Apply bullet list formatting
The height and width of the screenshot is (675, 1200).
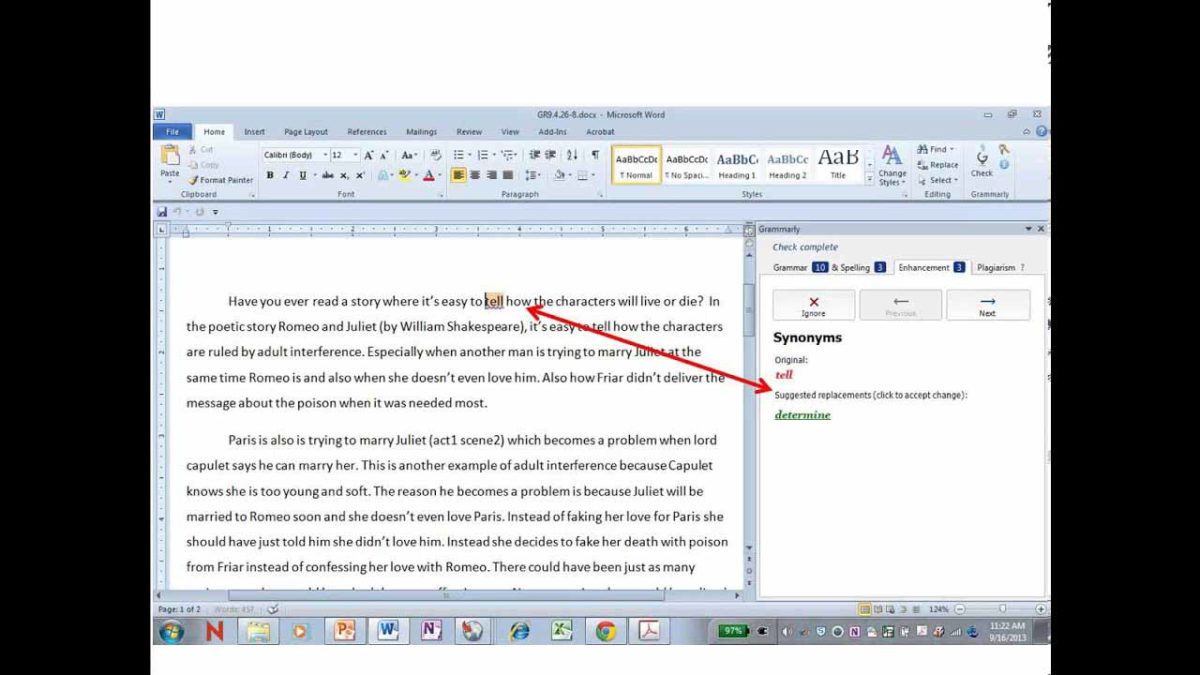[x=458, y=154]
